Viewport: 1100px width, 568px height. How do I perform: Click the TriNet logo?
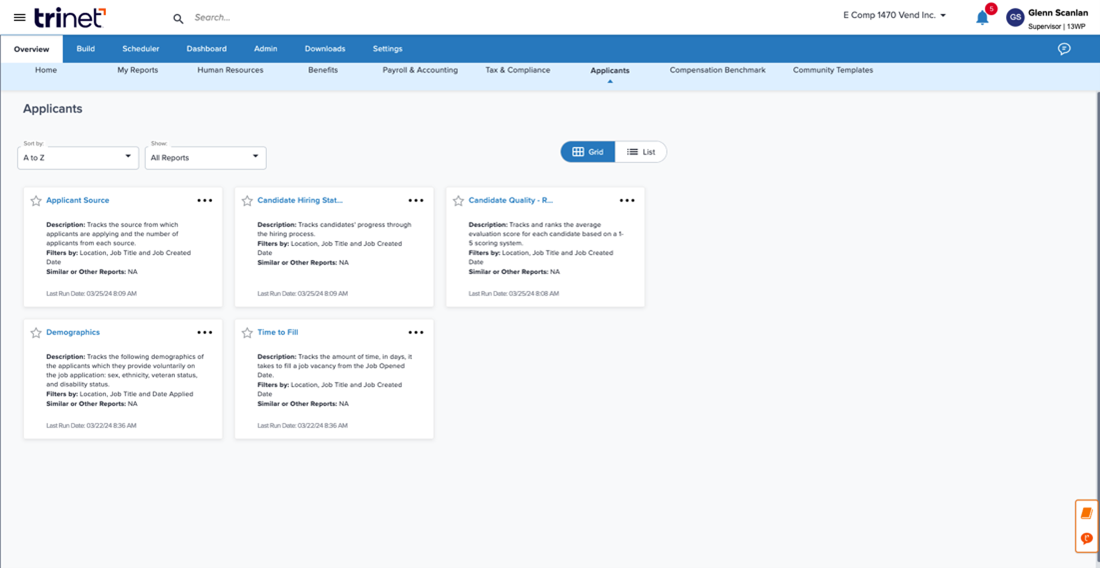tap(70, 17)
